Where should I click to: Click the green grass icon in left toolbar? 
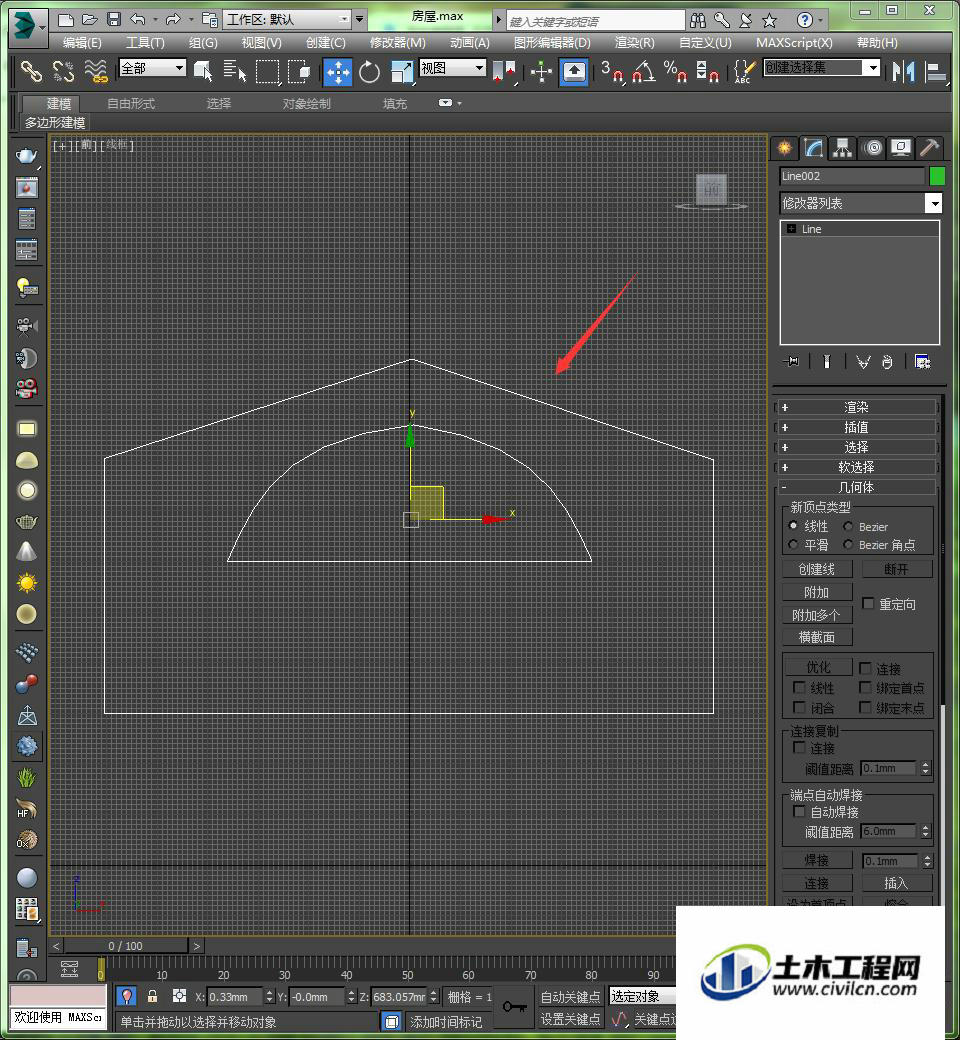coord(27,777)
